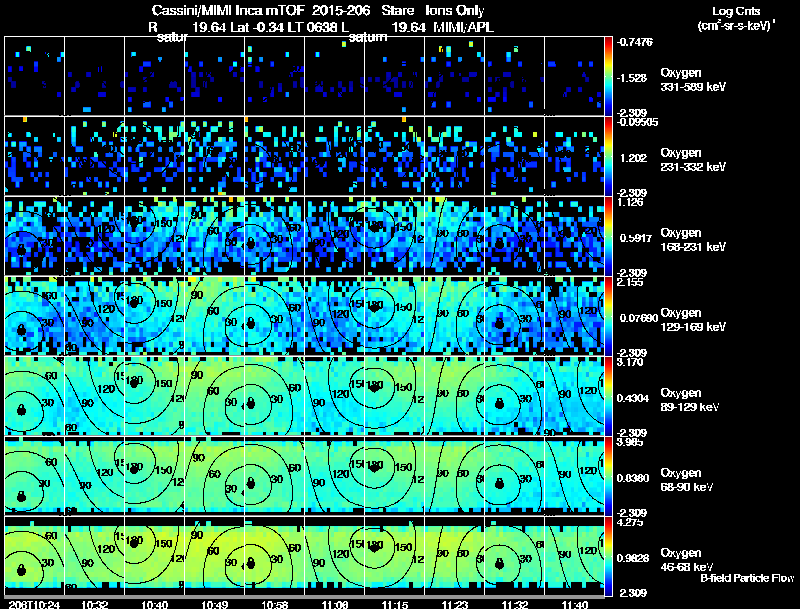This screenshot has width=800, height=609.
Task: Select the Oxygen 168-231 keV color scale
Action: coord(610,236)
